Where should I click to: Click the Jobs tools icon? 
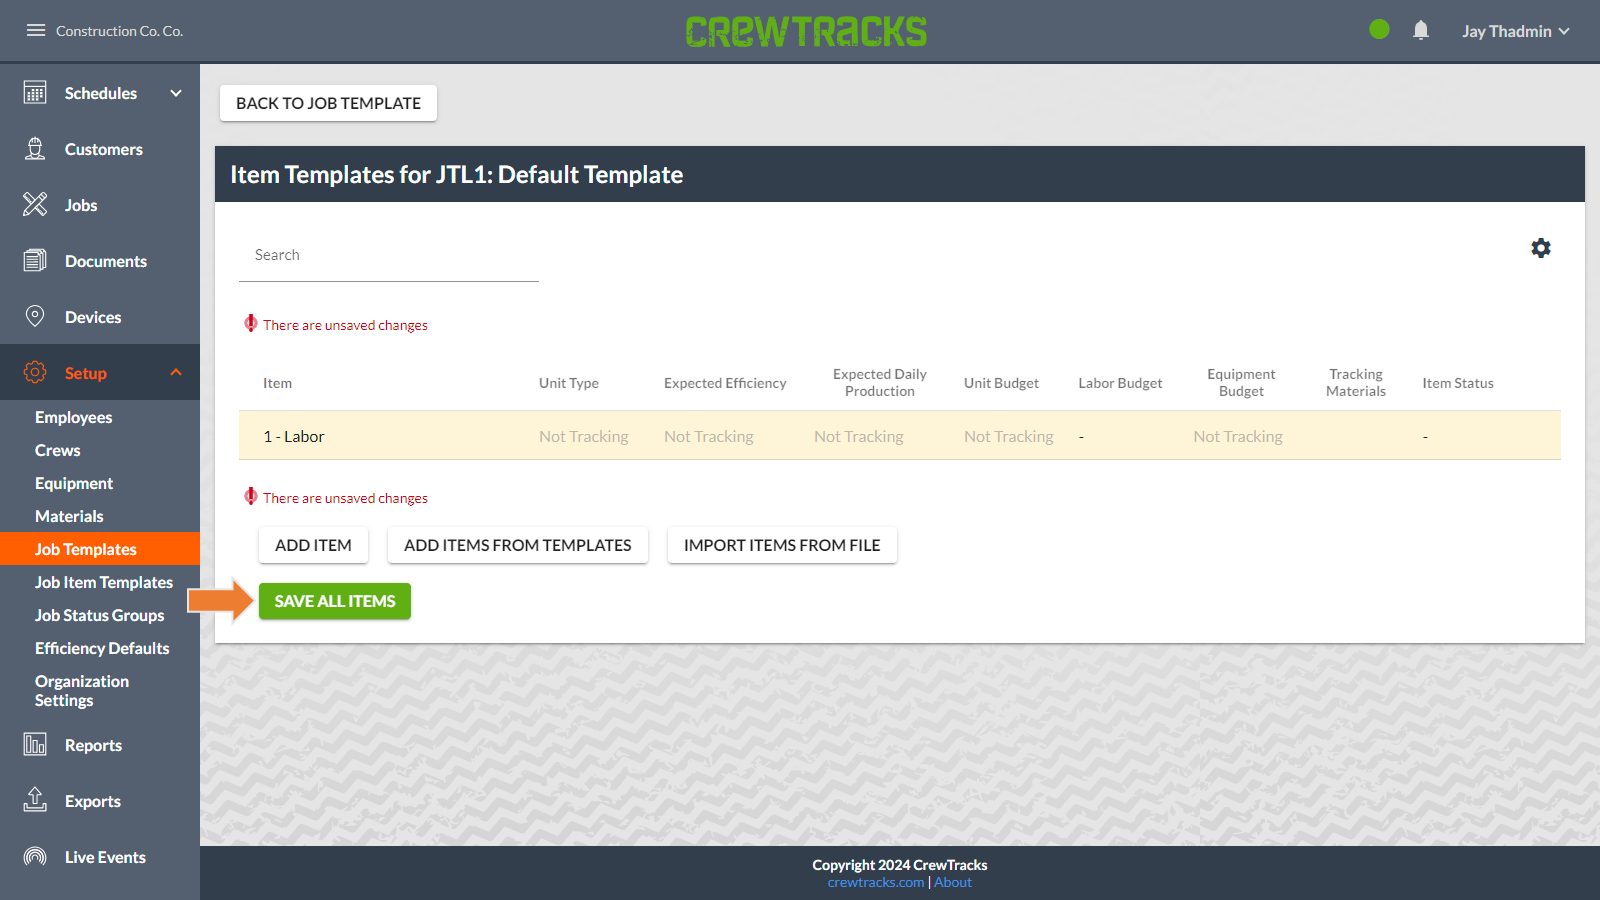35,205
